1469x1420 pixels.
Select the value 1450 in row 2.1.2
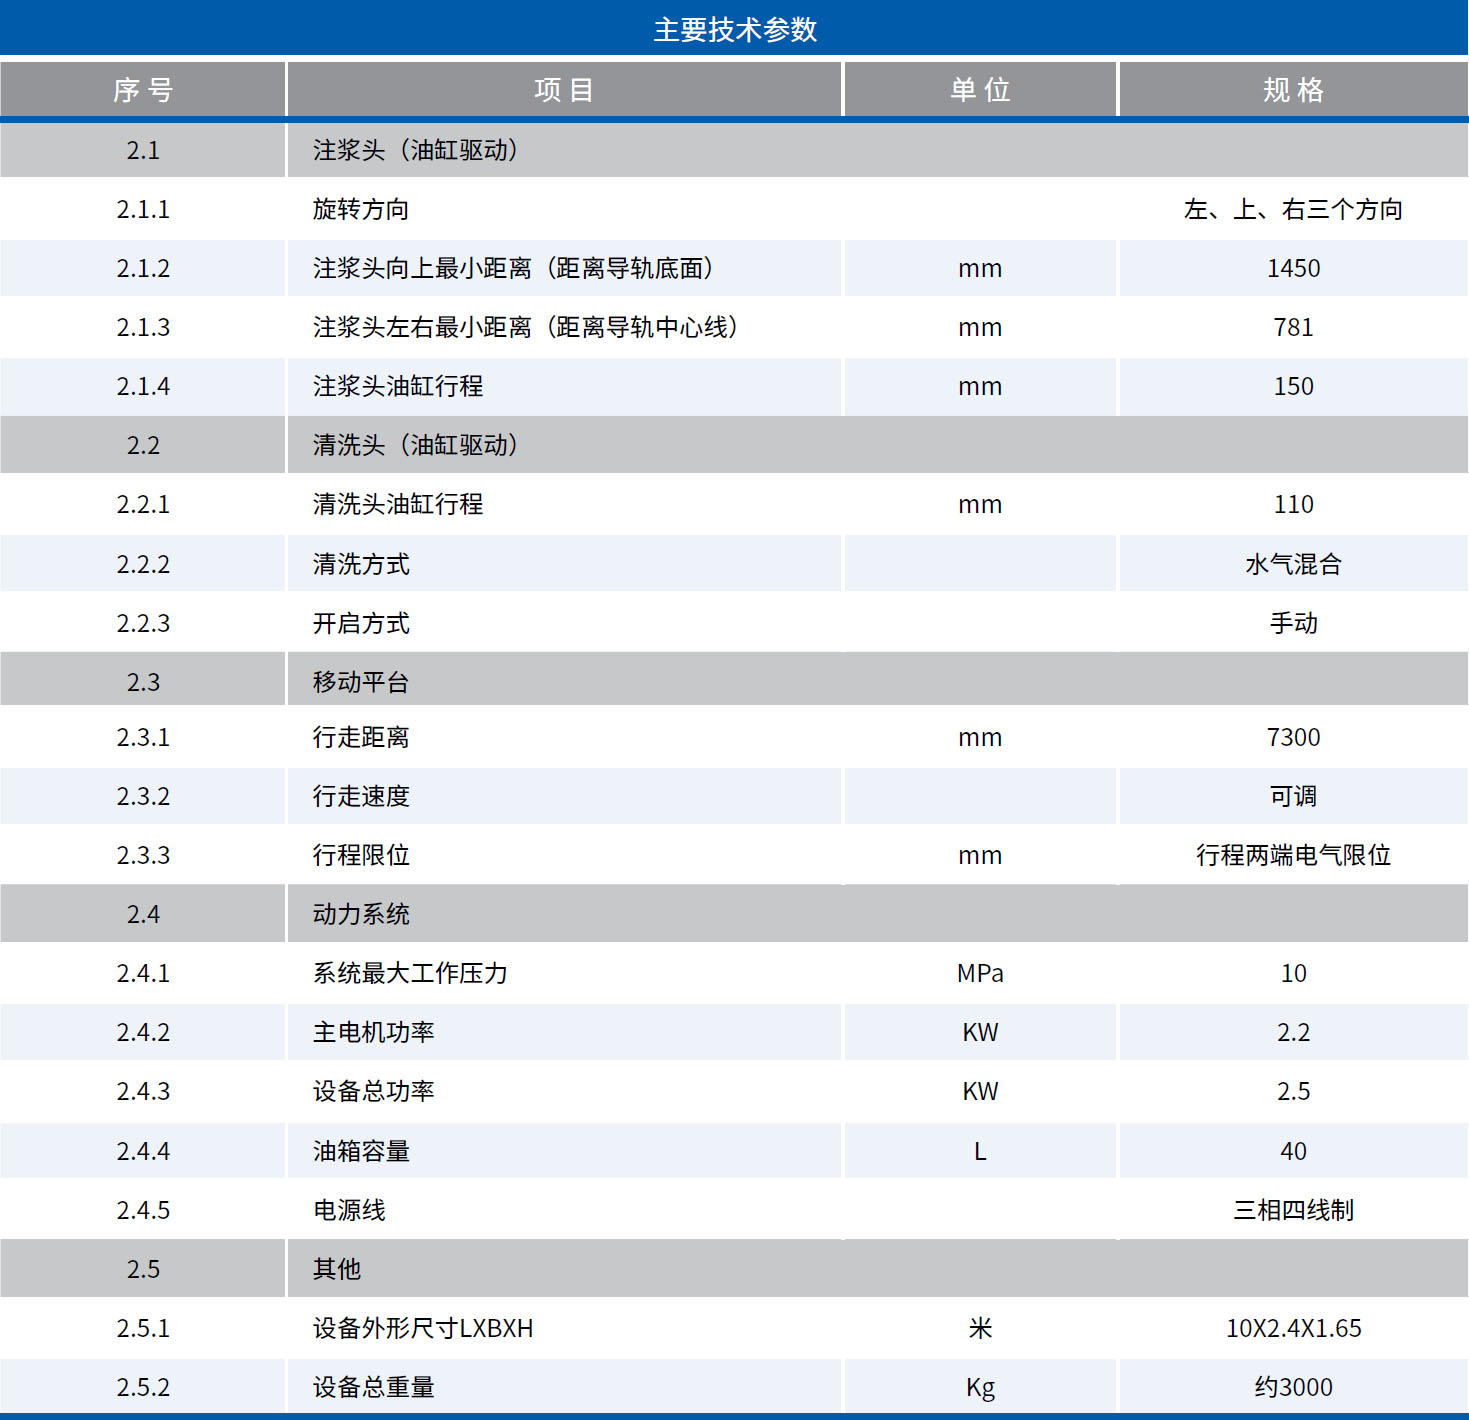pyautogui.click(x=1292, y=268)
